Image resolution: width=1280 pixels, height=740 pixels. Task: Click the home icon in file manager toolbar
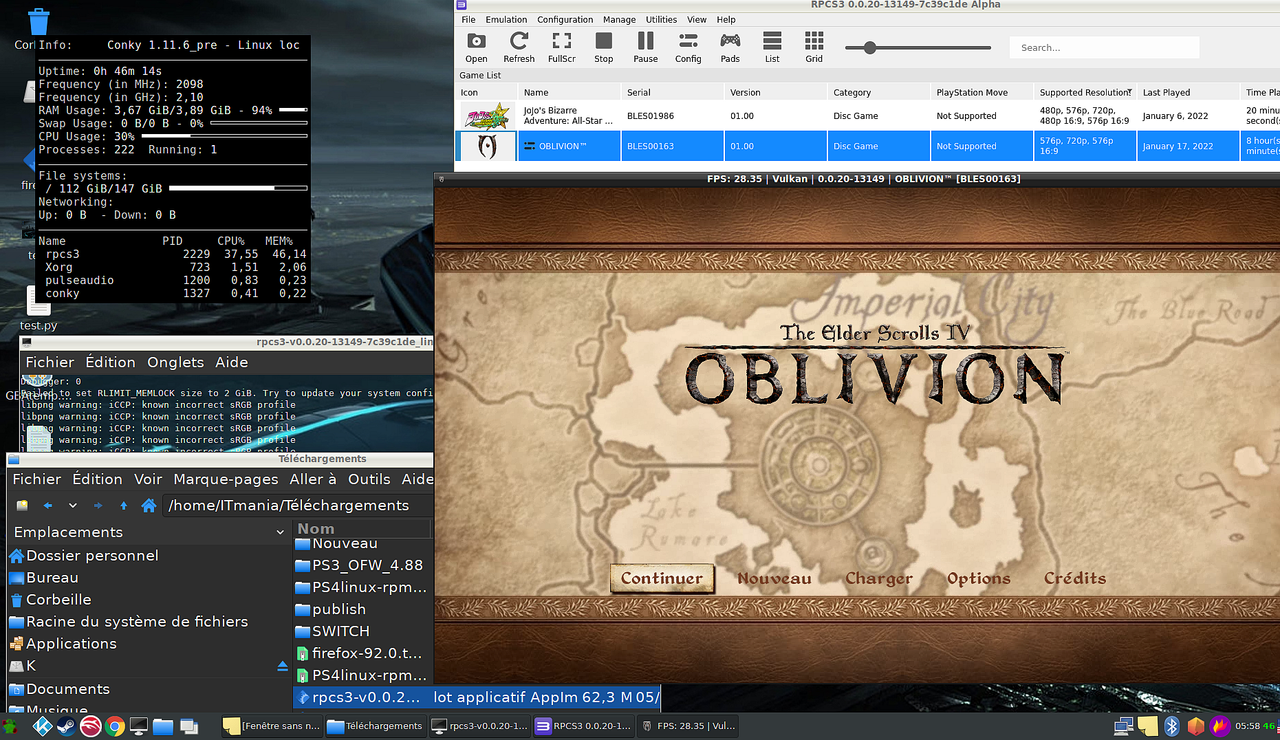[x=149, y=506]
